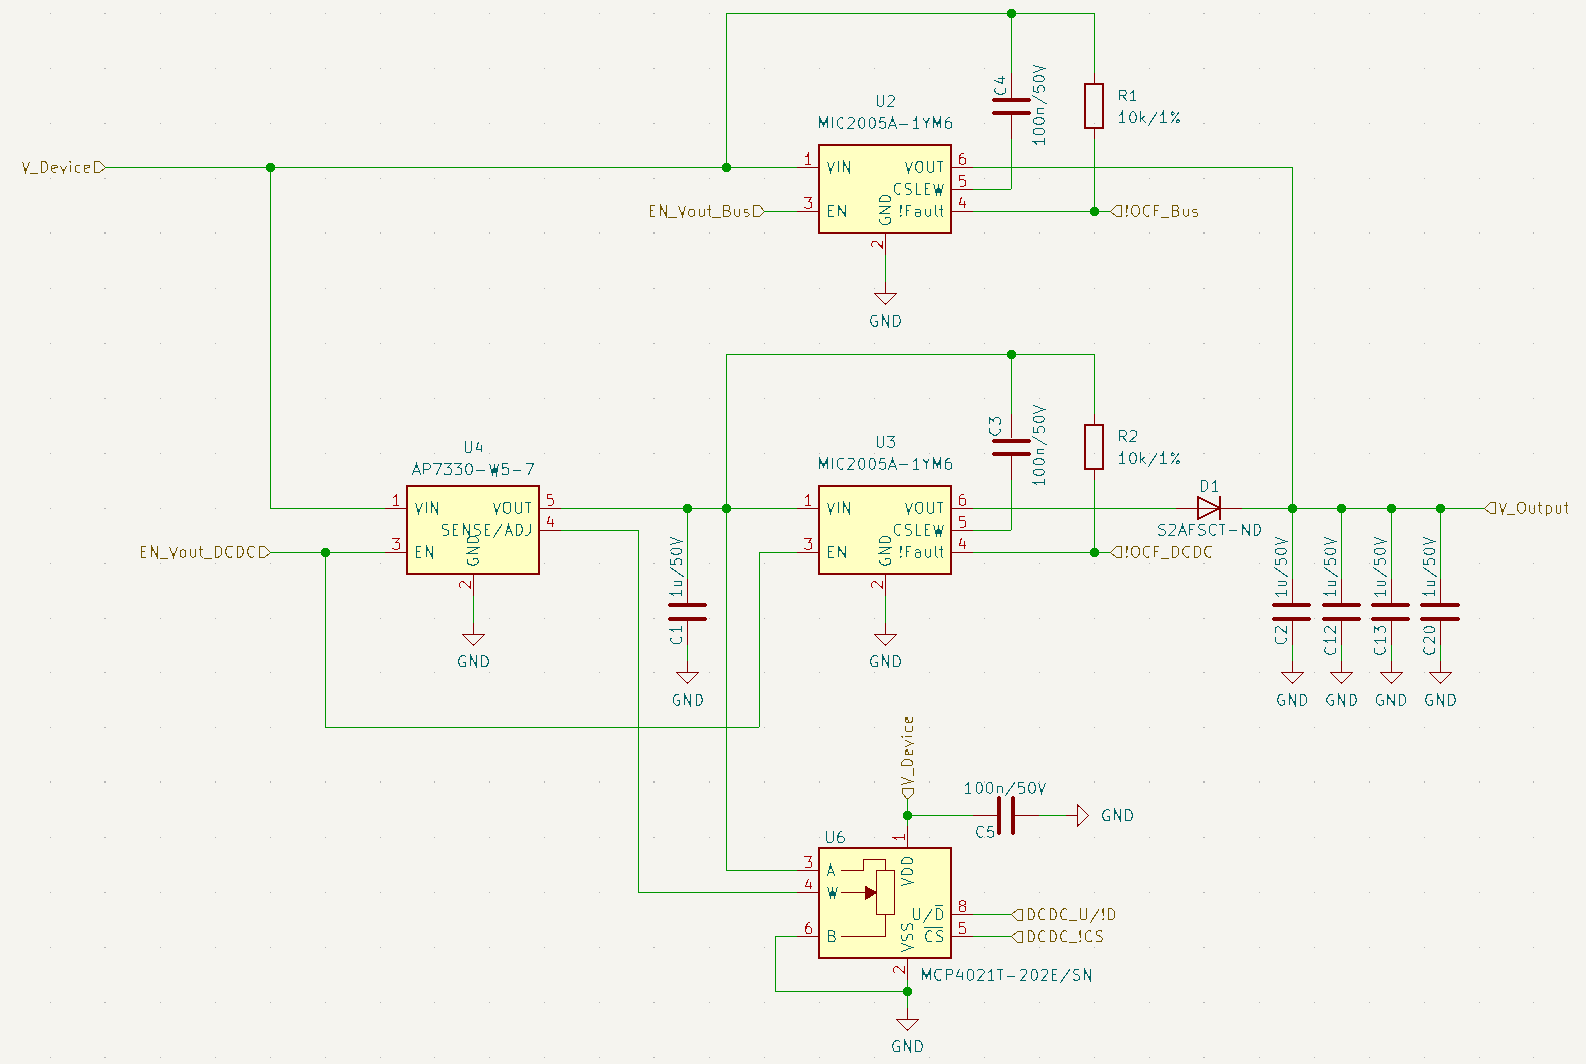Select the U6 digital potentiometer symbol
Image resolution: width=1586 pixels, height=1064 pixels.
click(885, 903)
